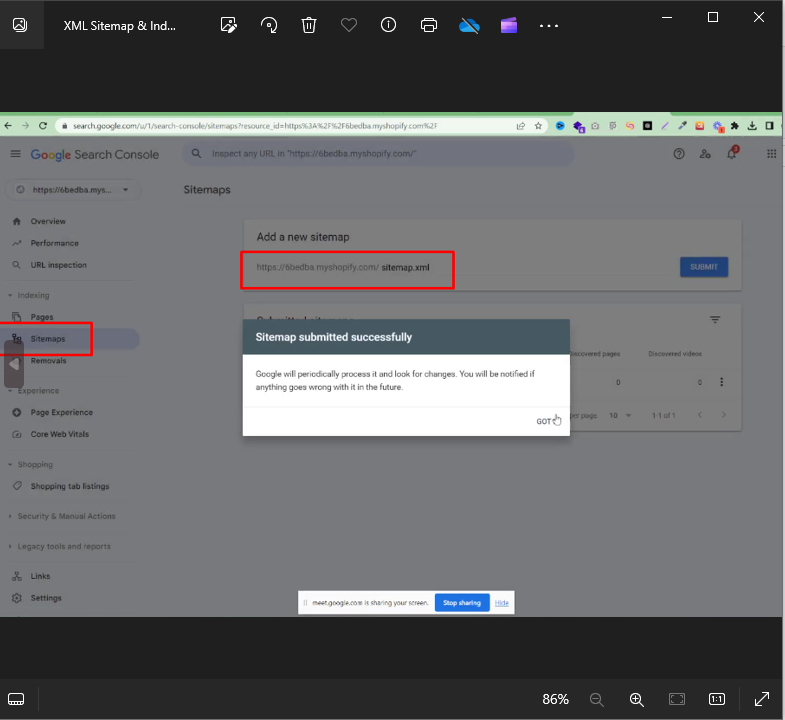Open Settings in sidebar
The height and width of the screenshot is (720, 785).
click(46, 598)
